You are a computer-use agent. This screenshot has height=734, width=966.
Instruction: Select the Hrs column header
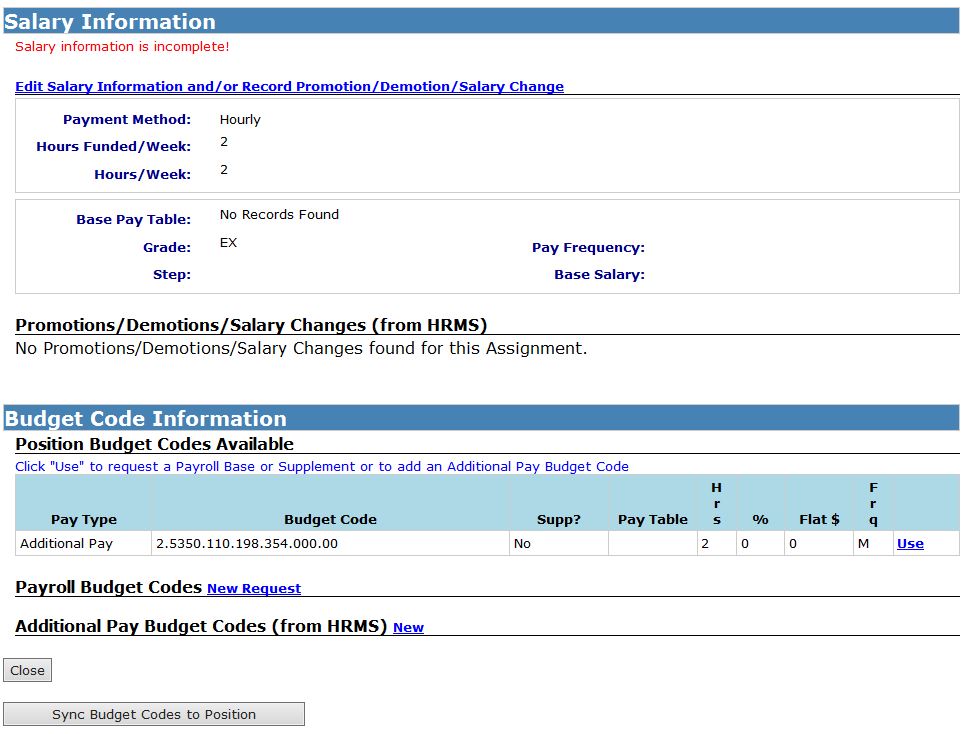(x=716, y=504)
